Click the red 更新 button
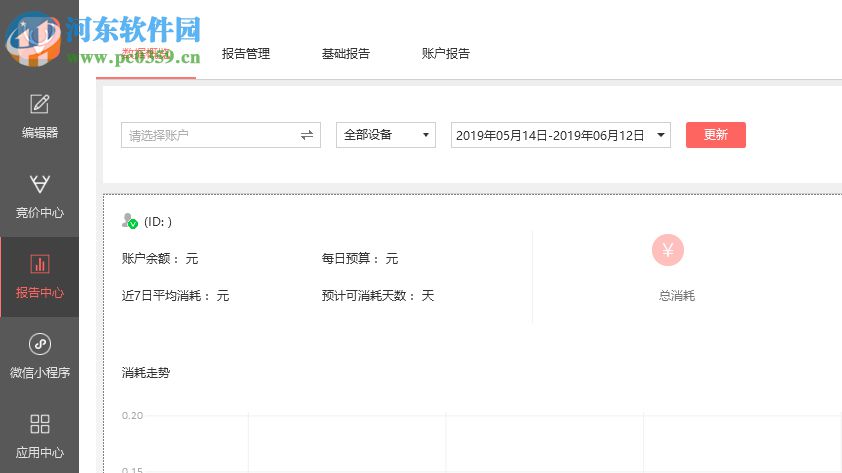The width and height of the screenshot is (842, 473). 715,135
